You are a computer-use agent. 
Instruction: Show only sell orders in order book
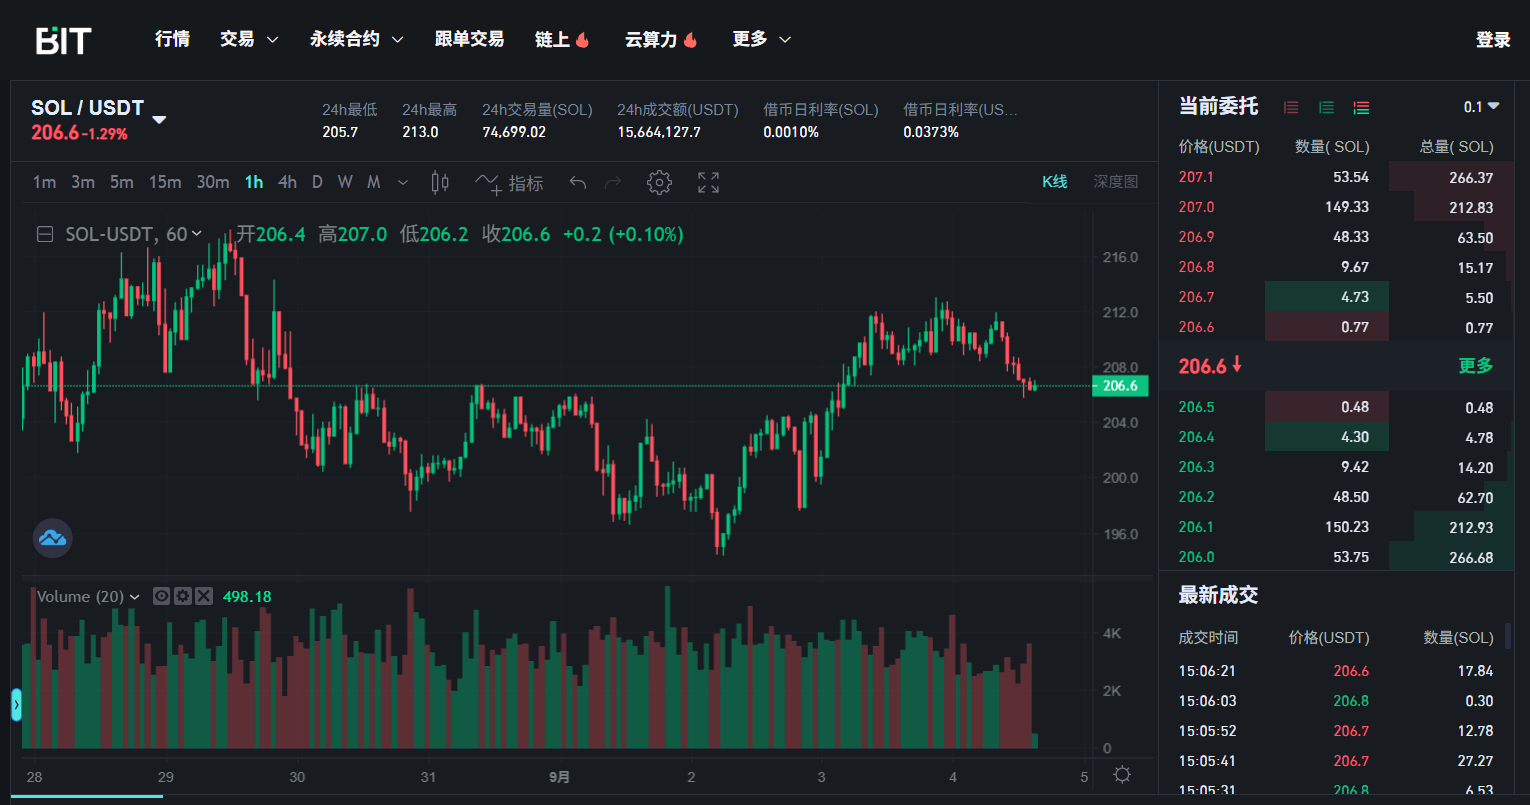click(x=1291, y=107)
